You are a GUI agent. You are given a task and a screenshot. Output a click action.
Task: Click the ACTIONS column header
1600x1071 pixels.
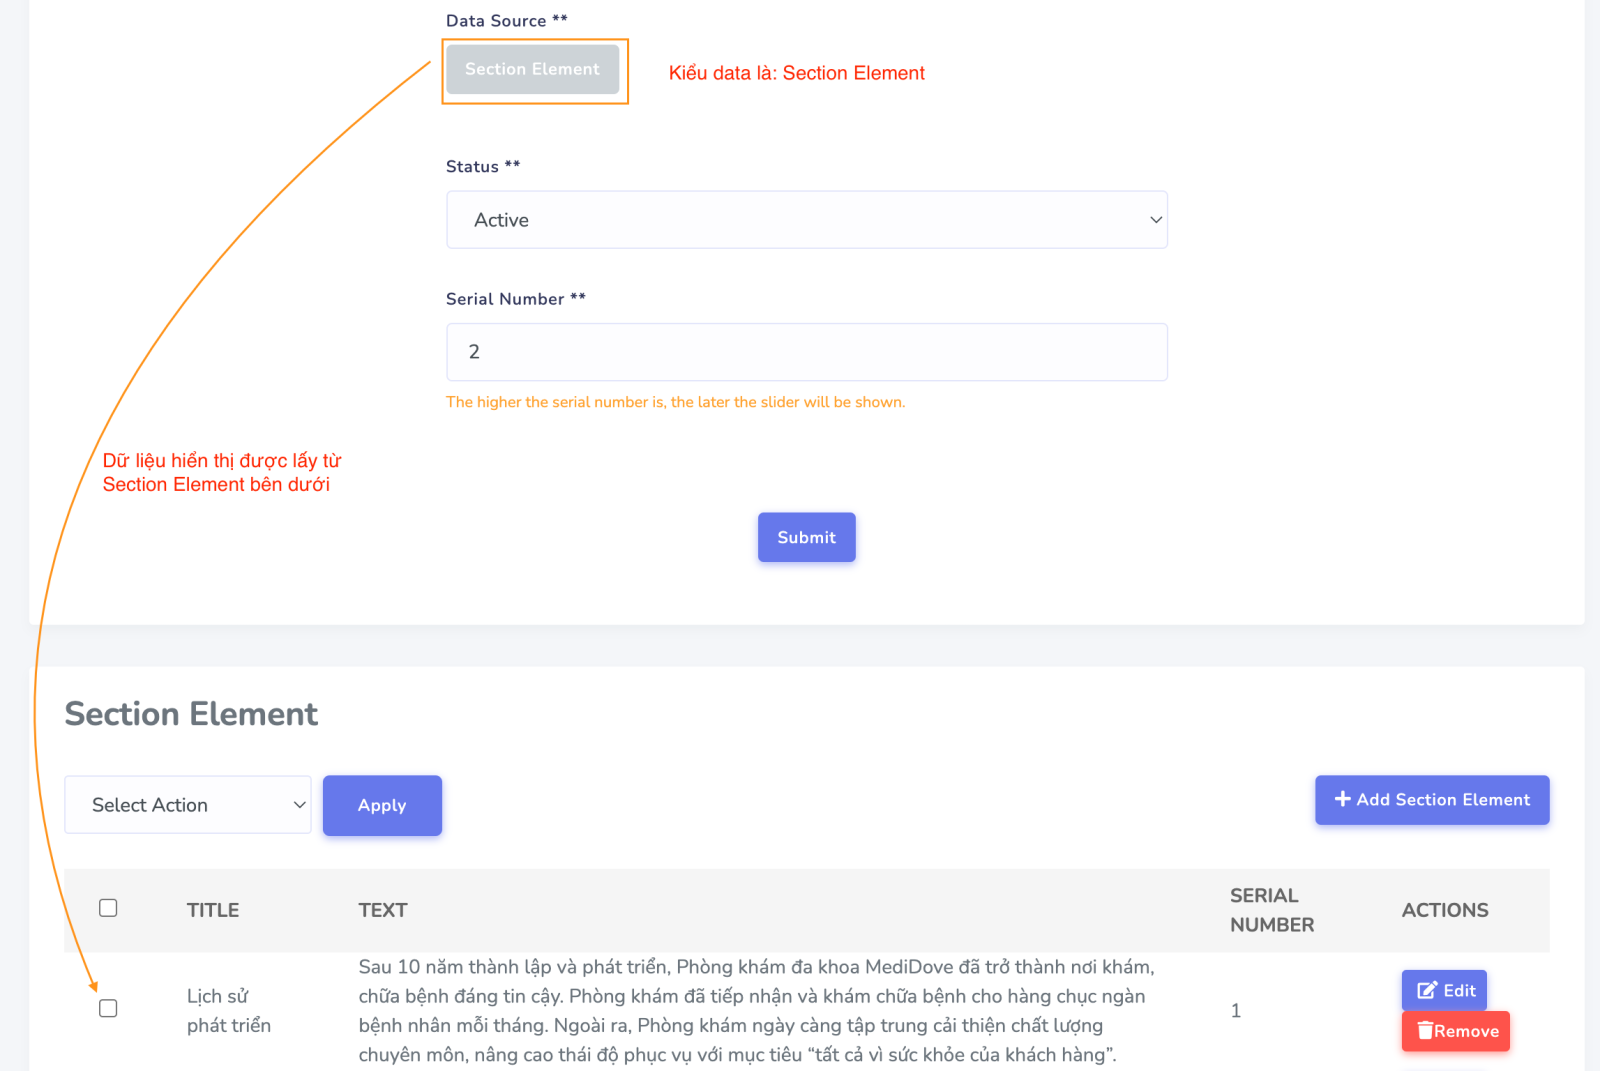coord(1444,910)
